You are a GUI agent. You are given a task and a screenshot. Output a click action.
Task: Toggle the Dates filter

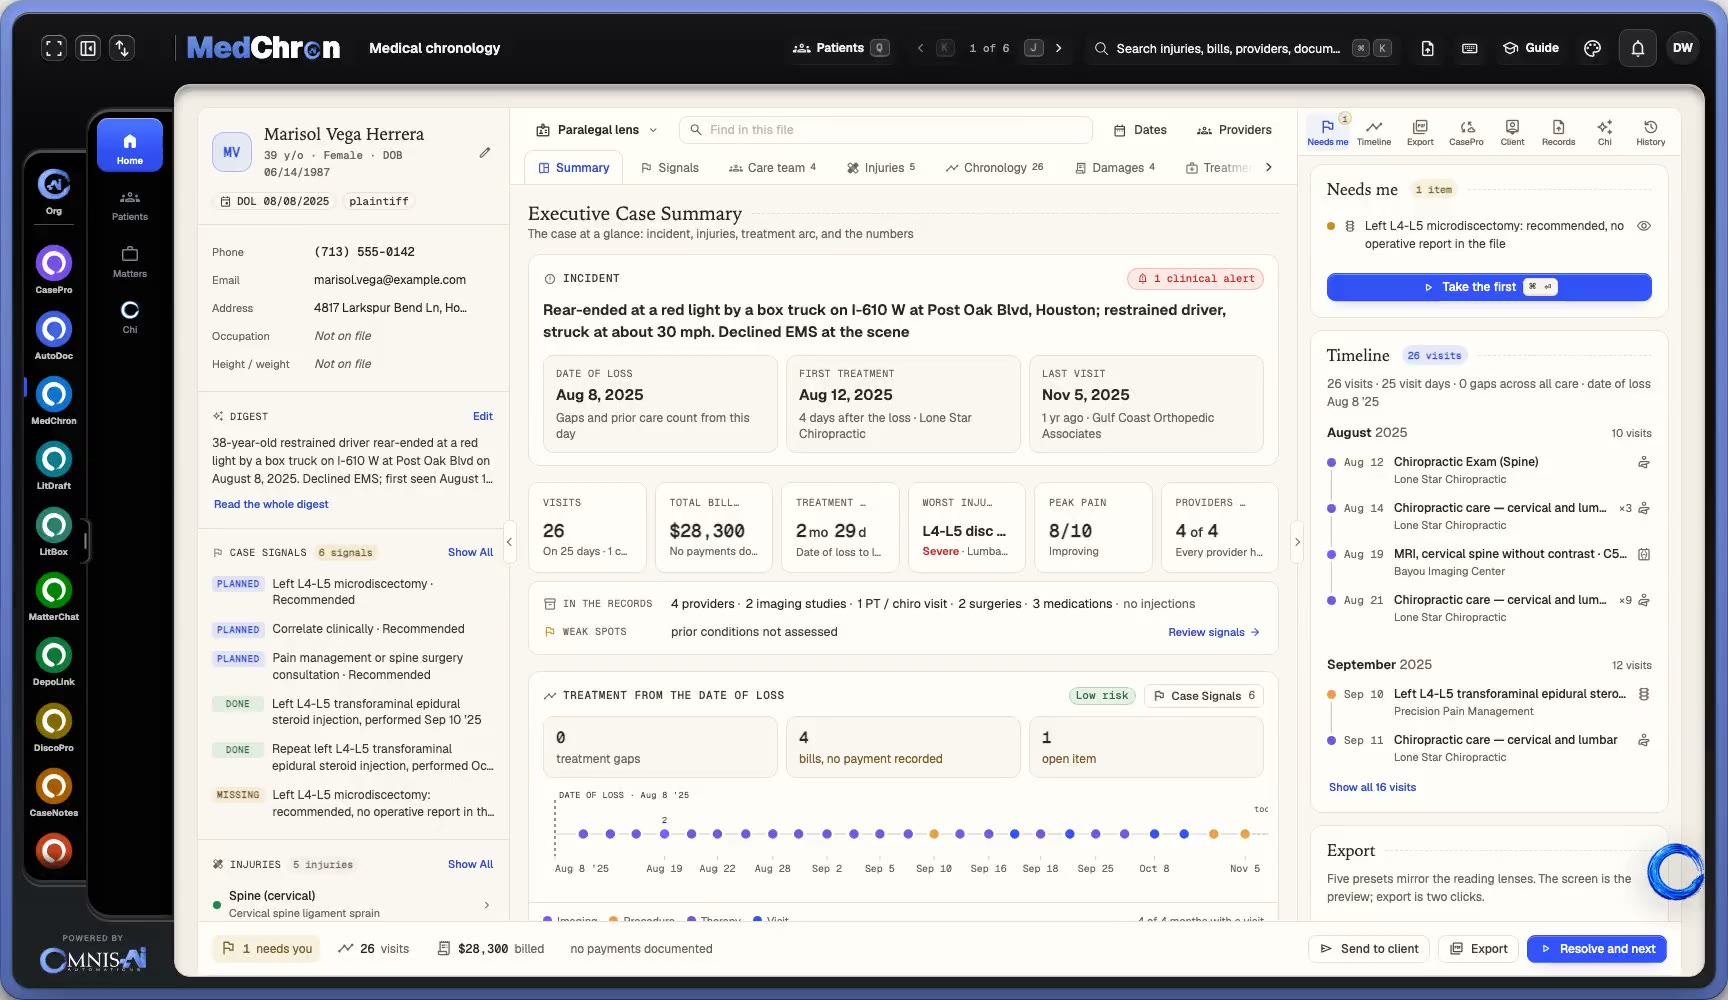tap(1140, 130)
